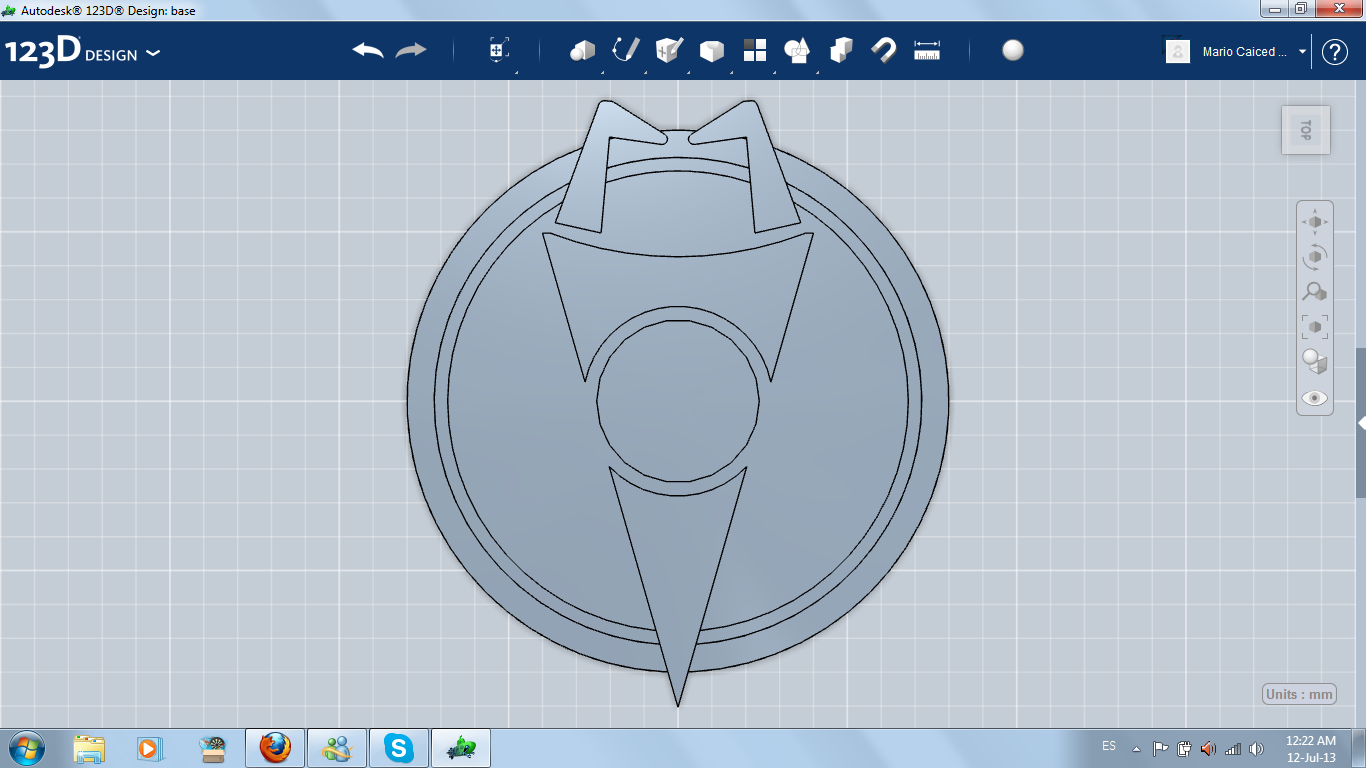Select the Measure ruler tool
The height and width of the screenshot is (768, 1366).
click(x=927, y=50)
